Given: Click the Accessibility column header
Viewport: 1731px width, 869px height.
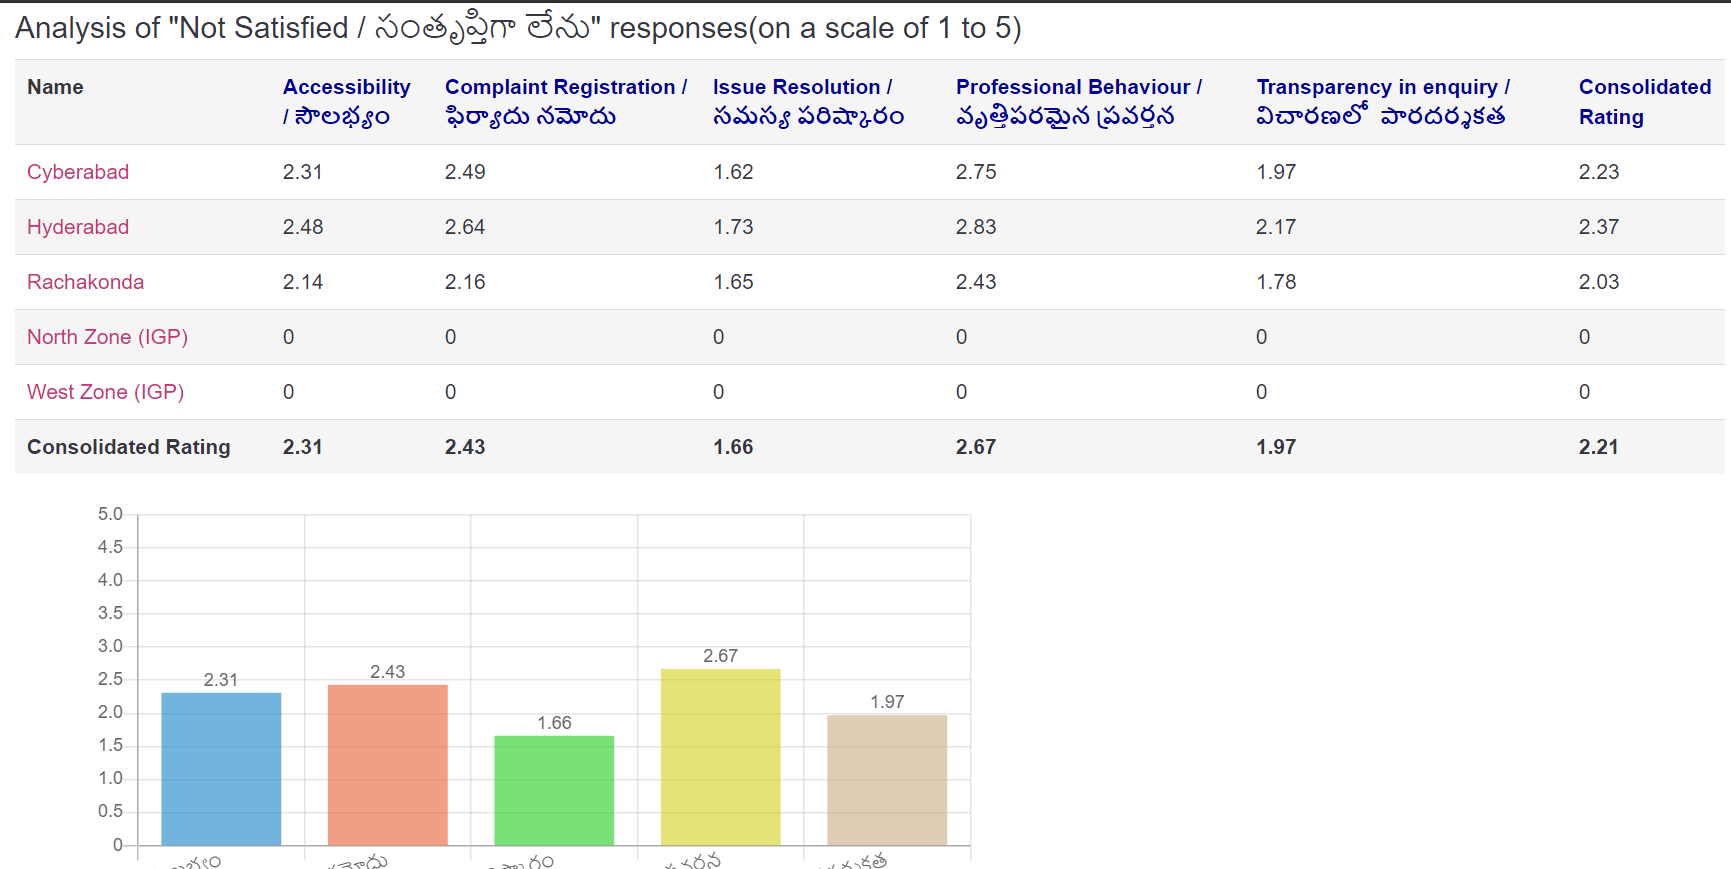Looking at the screenshot, I should coord(346,102).
